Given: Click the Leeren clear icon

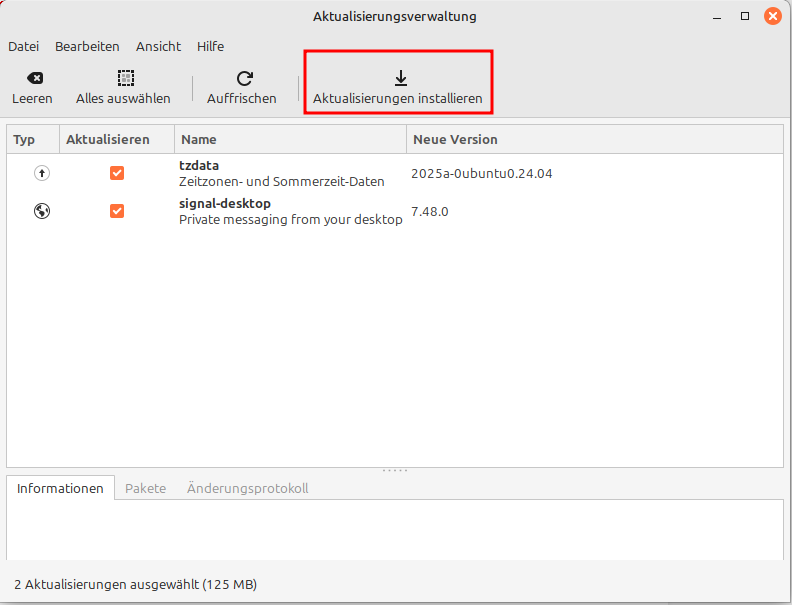Looking at the screenshot, I should (34, 78).
